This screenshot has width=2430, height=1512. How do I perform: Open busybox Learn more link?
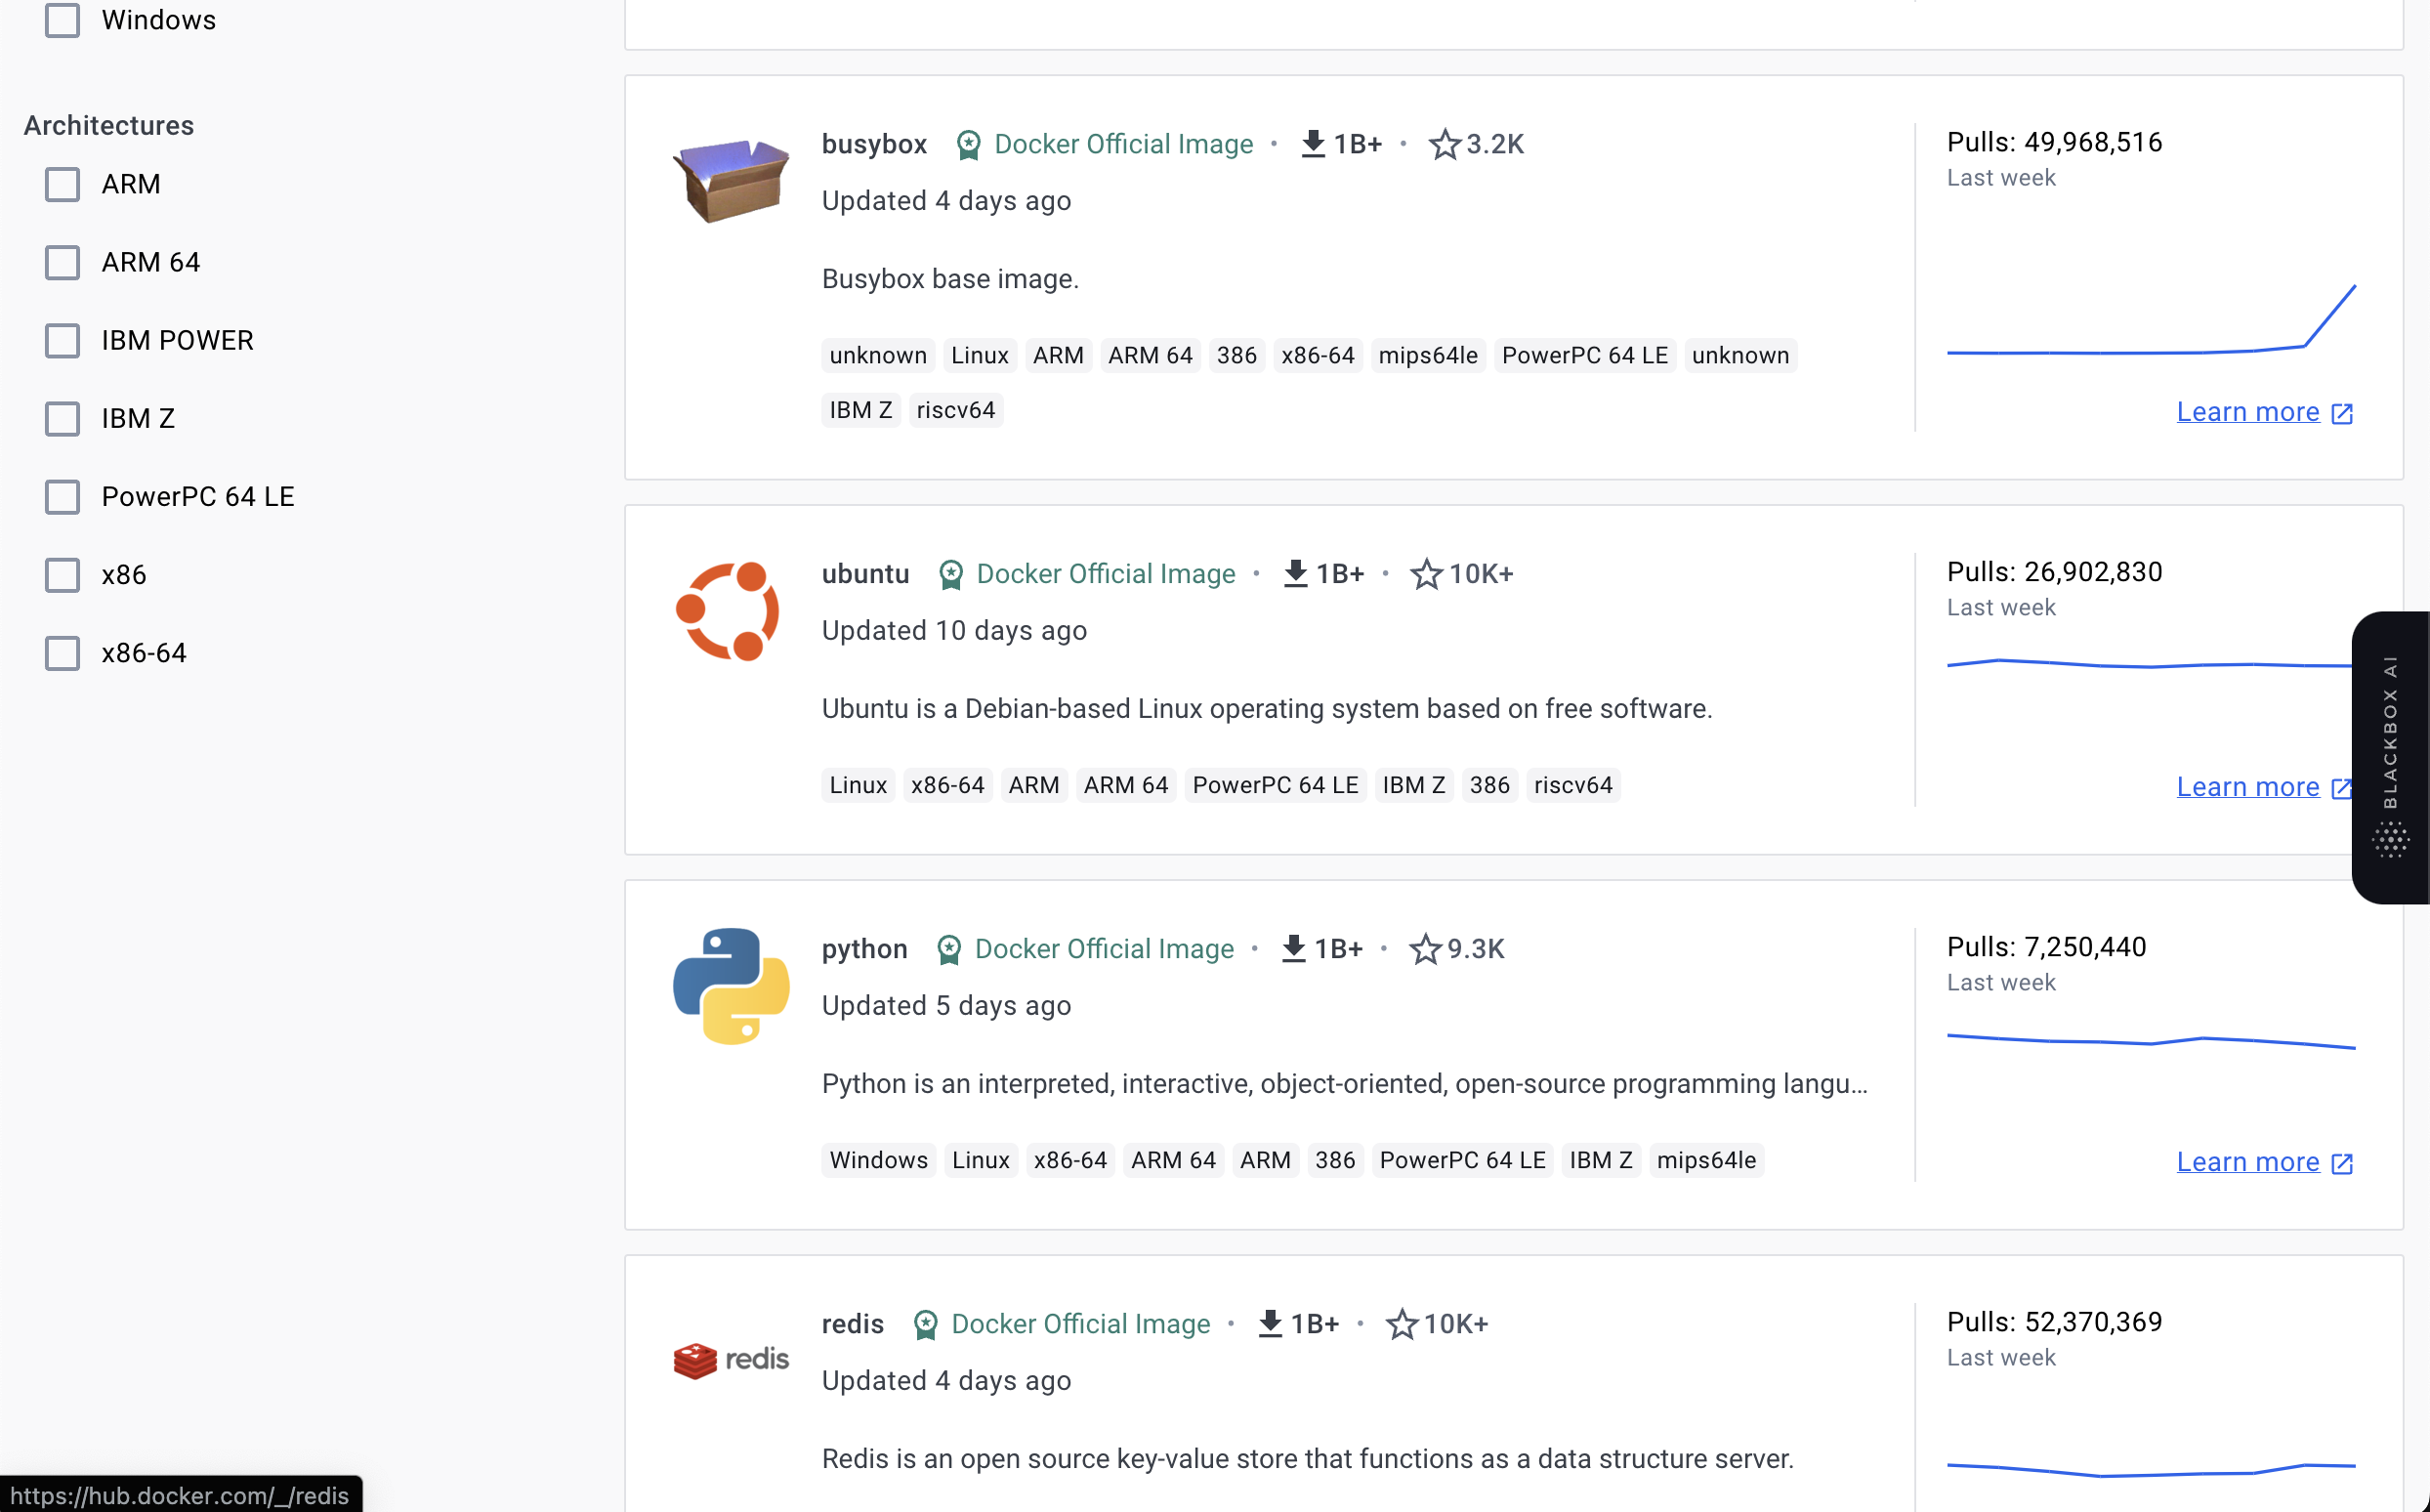[2264, 412]
